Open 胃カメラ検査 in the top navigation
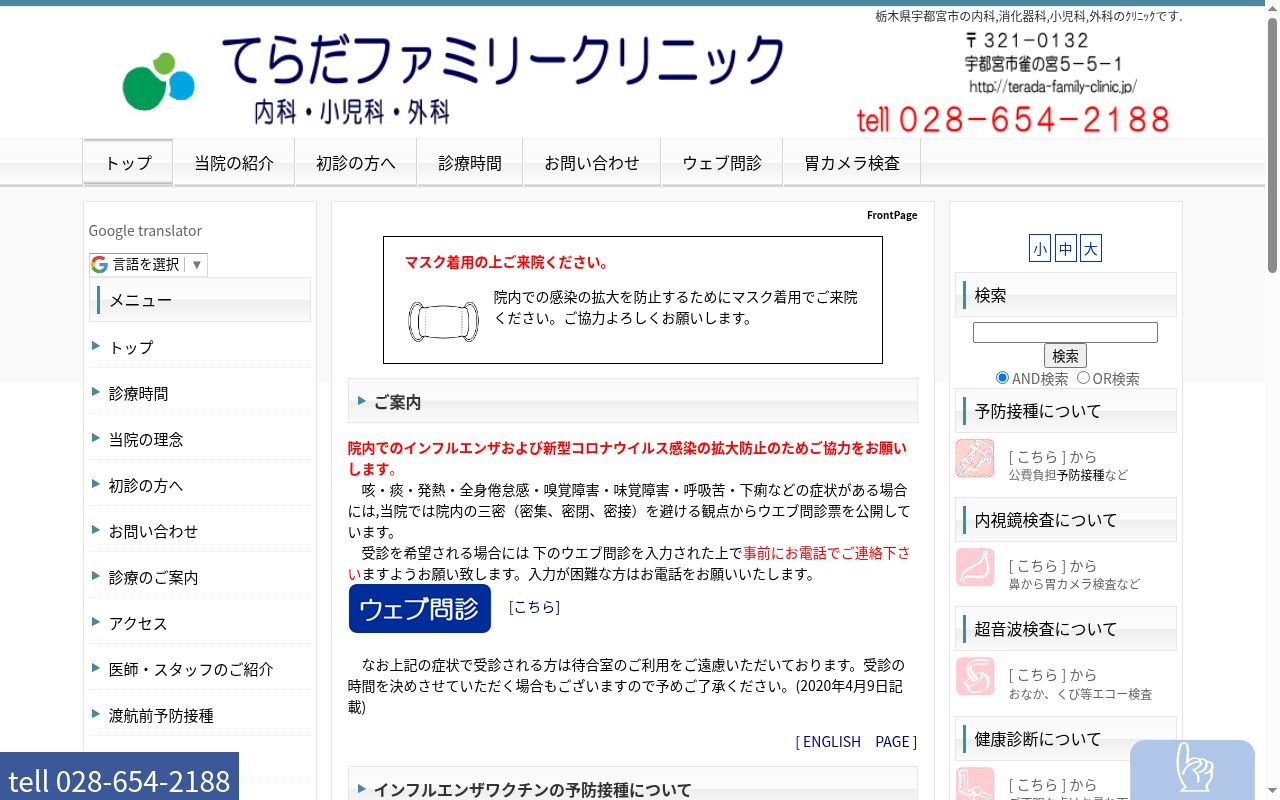This screenshot has height=800, width=1280. (852, 162)
